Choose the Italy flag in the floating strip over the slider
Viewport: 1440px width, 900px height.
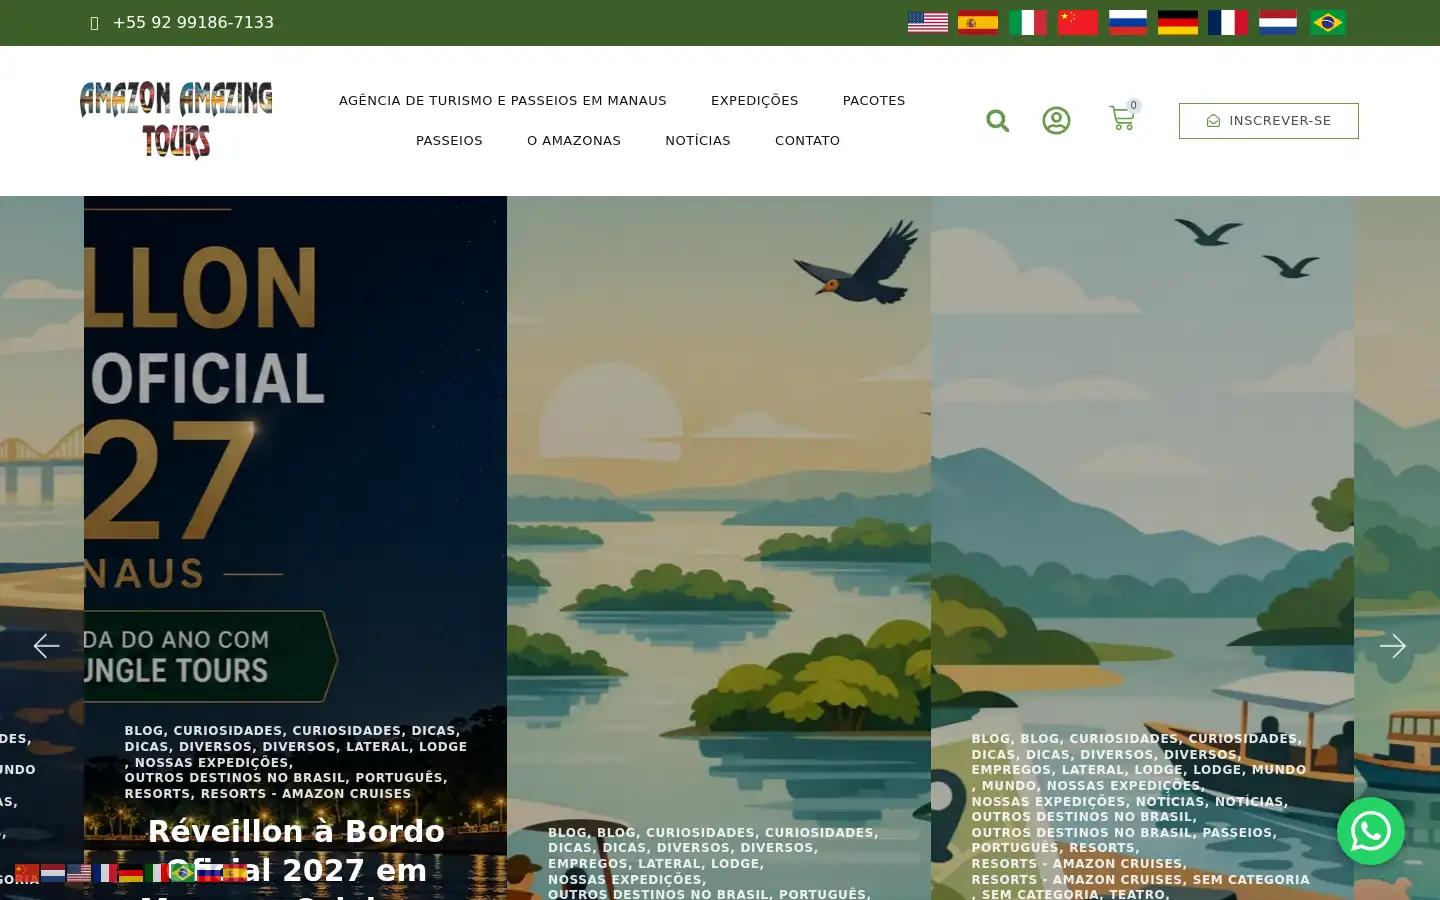(157, 873)
